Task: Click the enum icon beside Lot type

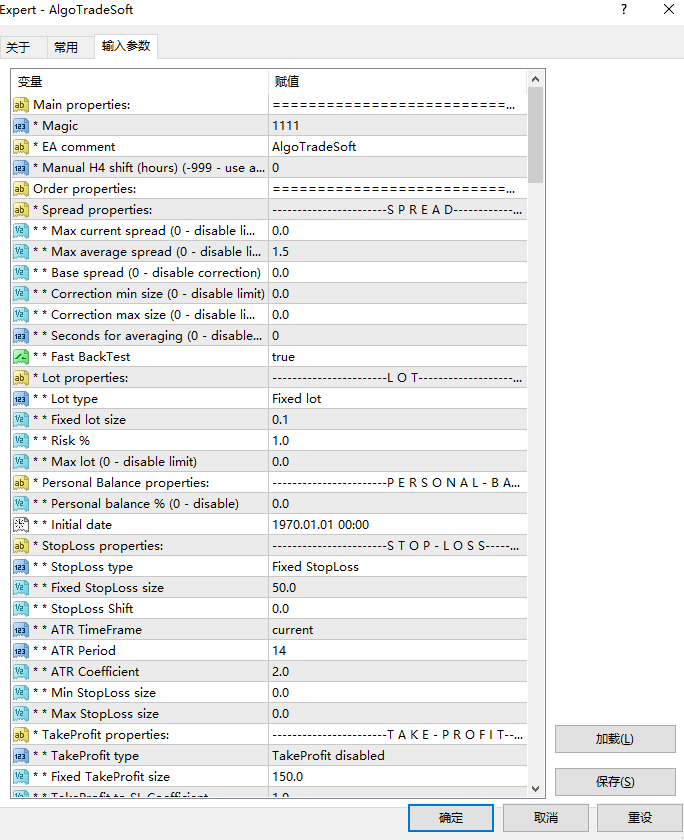Action: tap(20, 399)
